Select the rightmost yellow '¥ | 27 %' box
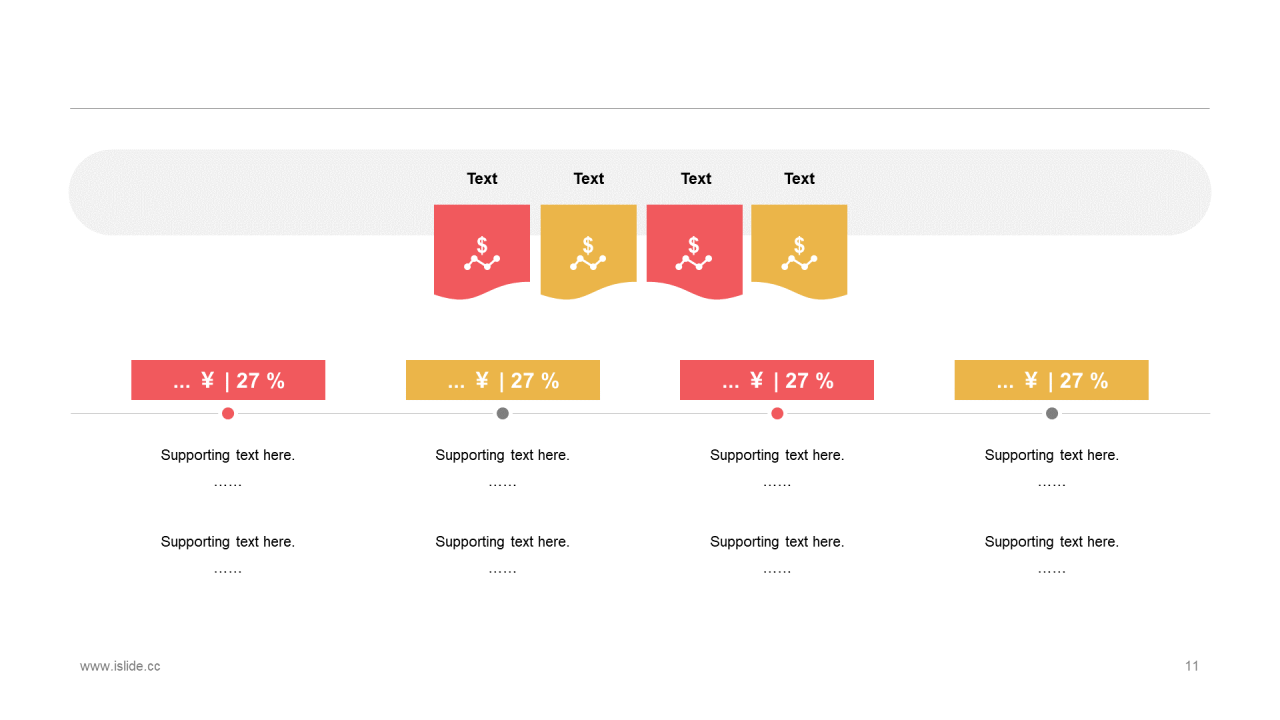Image resolution: width=1280 pixels, height=720 pixels. pos(1052,380)
